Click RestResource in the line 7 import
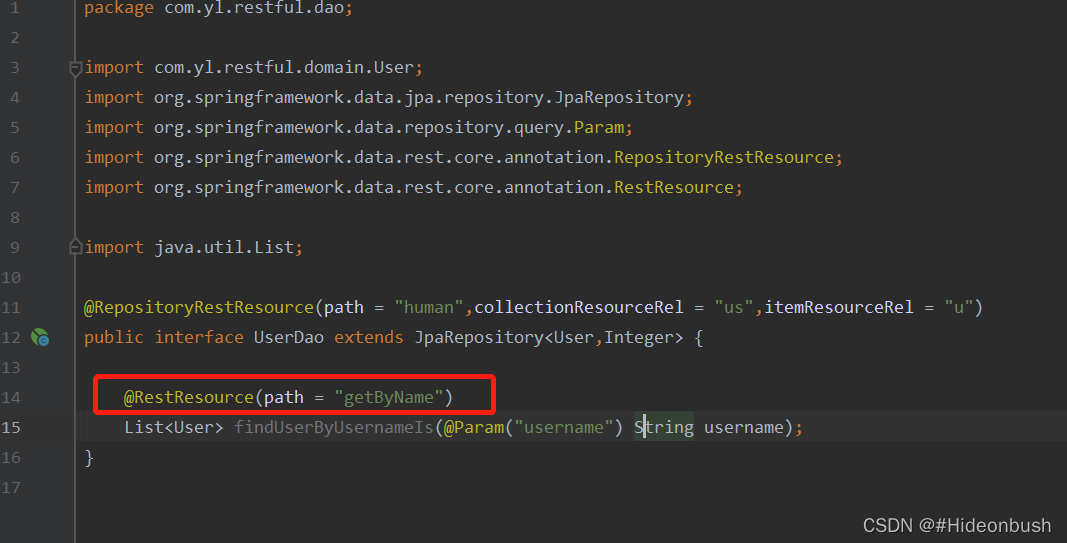 tap(674, 187)
